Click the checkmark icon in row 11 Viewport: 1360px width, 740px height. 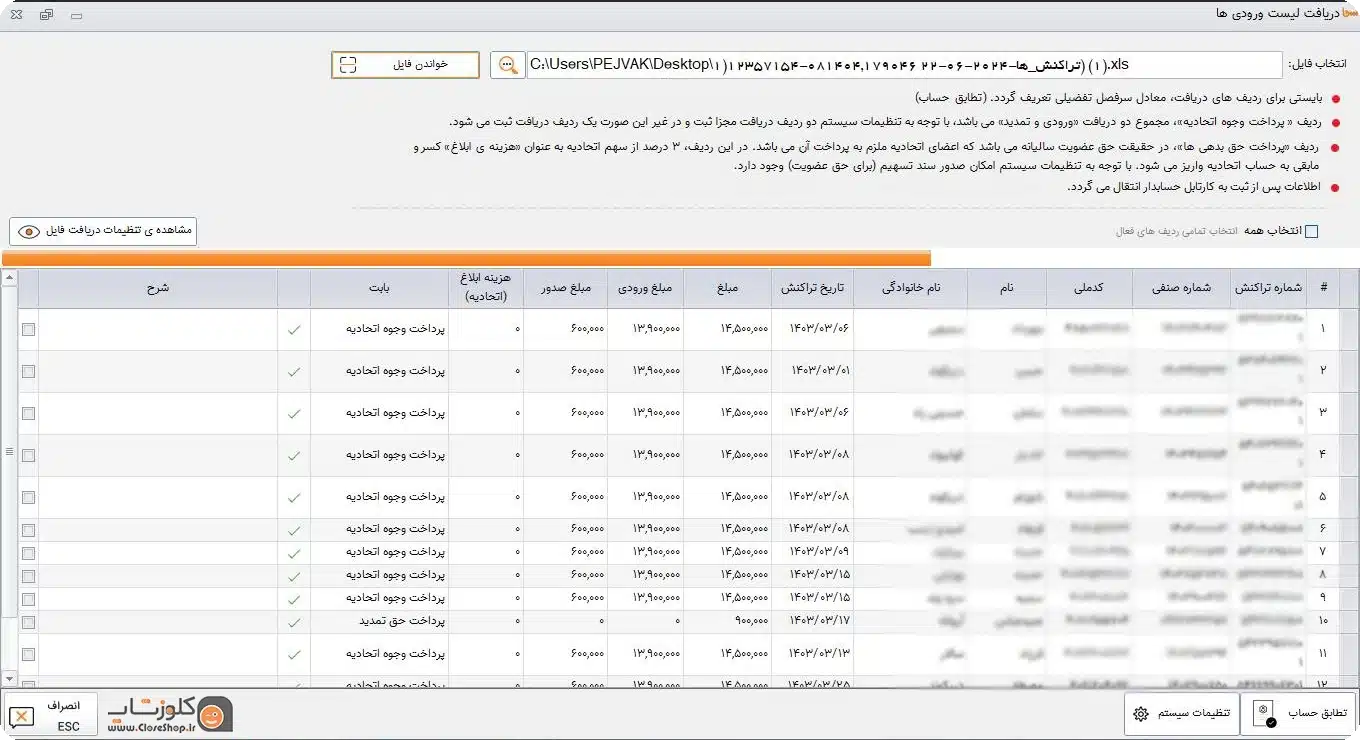point(293,655)
